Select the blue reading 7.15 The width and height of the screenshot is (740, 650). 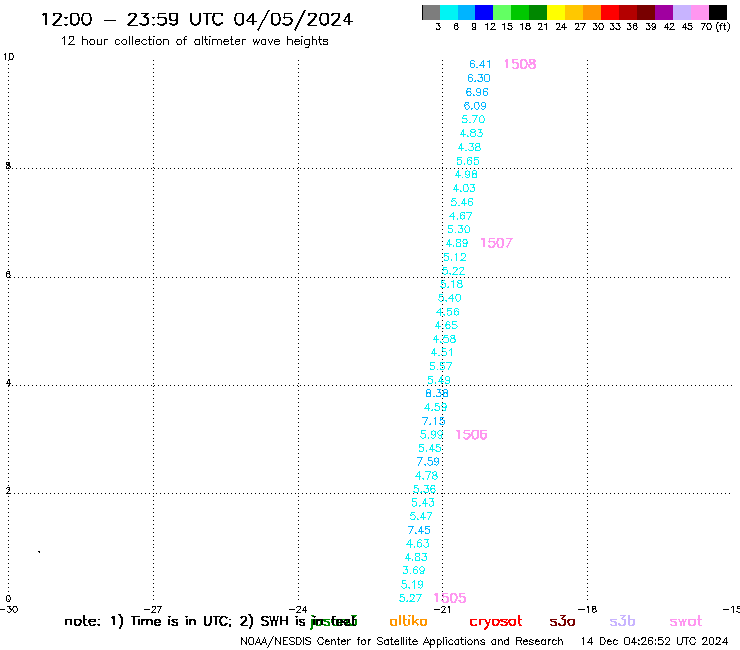pos(433,421)
